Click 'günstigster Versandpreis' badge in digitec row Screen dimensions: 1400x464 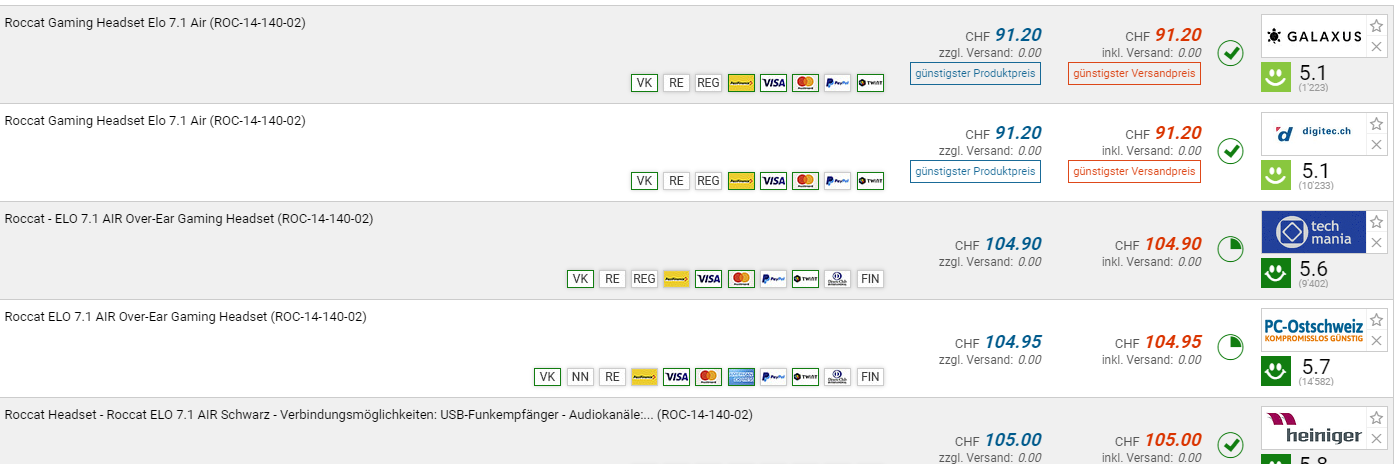[1134, 171]
